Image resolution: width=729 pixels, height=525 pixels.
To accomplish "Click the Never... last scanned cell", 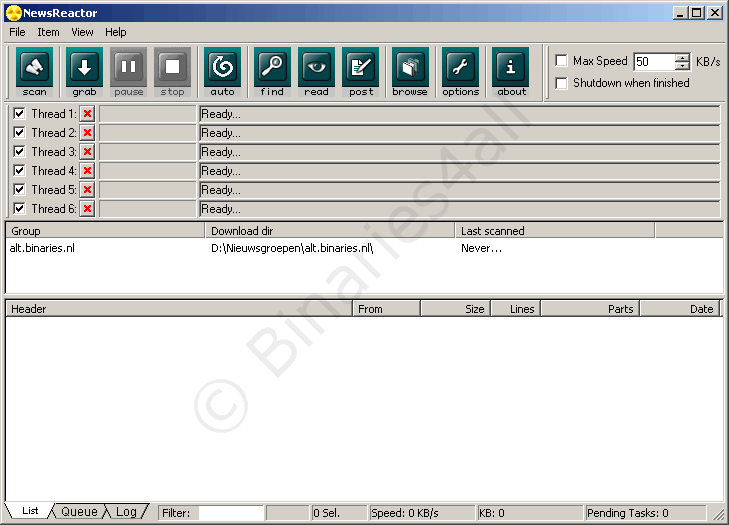I will [x=481, y=248].
